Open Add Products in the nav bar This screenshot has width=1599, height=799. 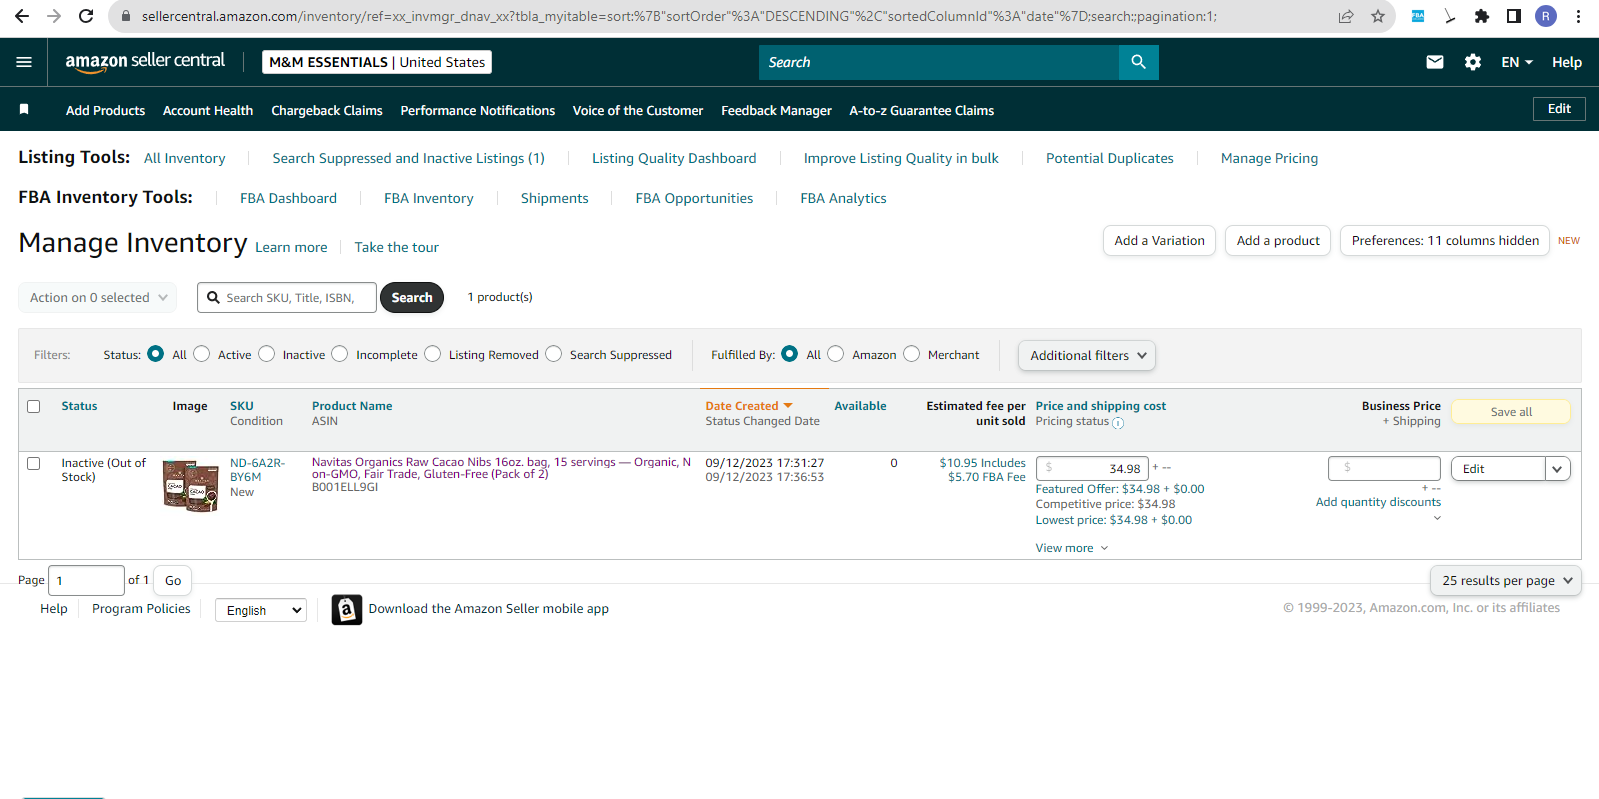[x=105, y=110]
